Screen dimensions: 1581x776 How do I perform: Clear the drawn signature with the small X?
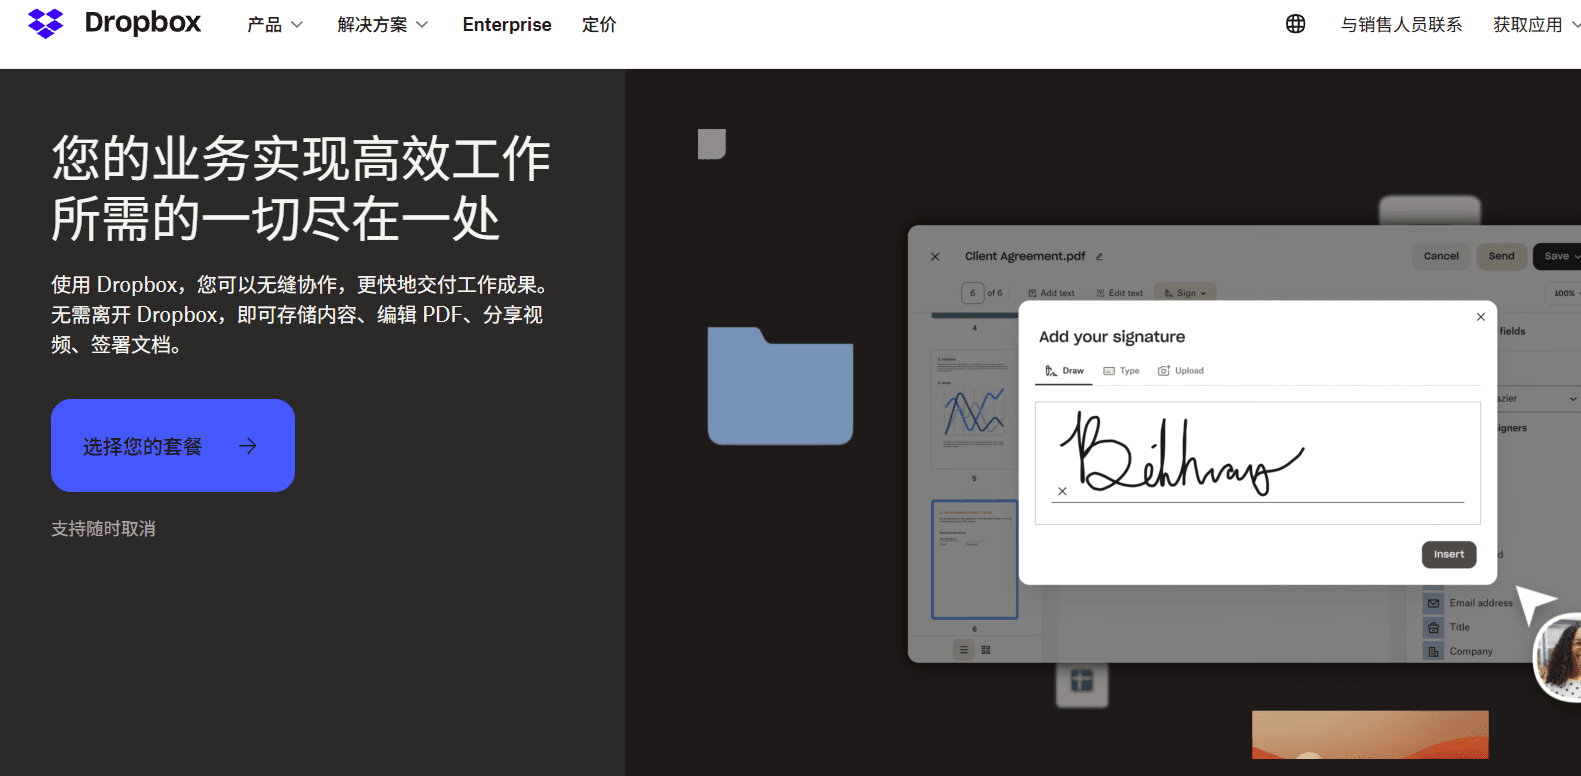(x=1062, y=491)
